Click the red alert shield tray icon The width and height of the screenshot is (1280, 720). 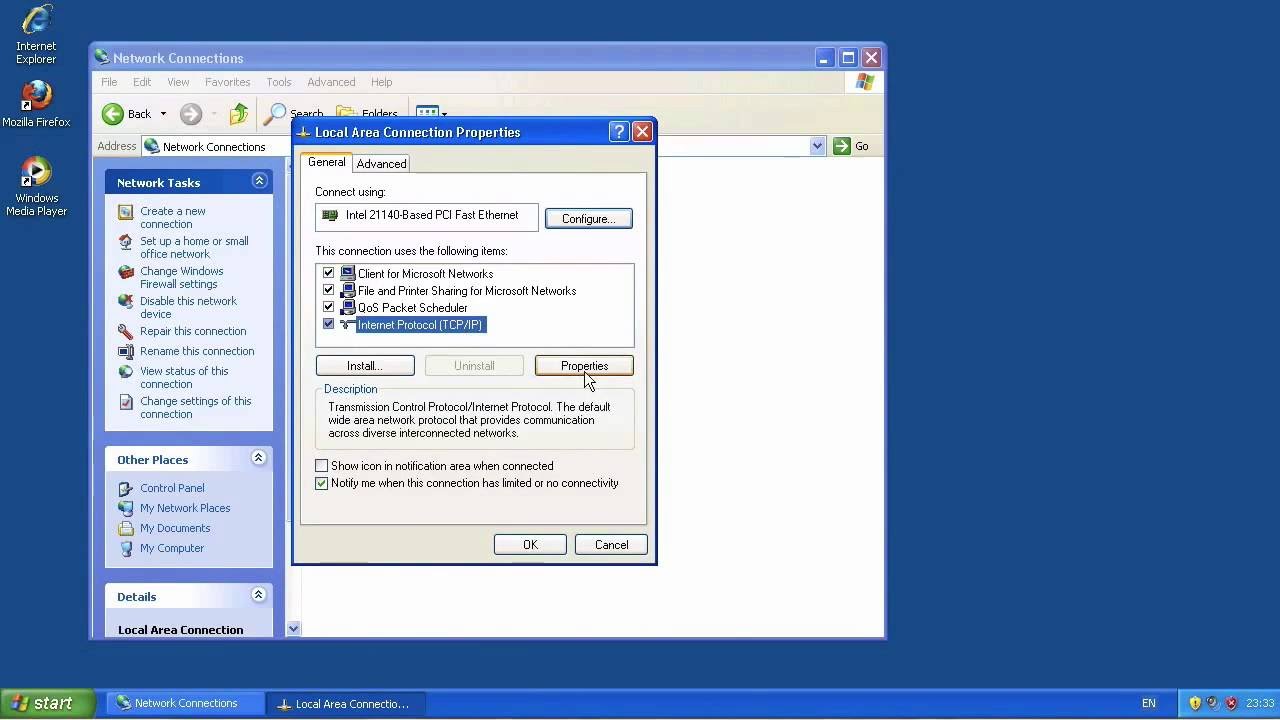point(1231,703)
